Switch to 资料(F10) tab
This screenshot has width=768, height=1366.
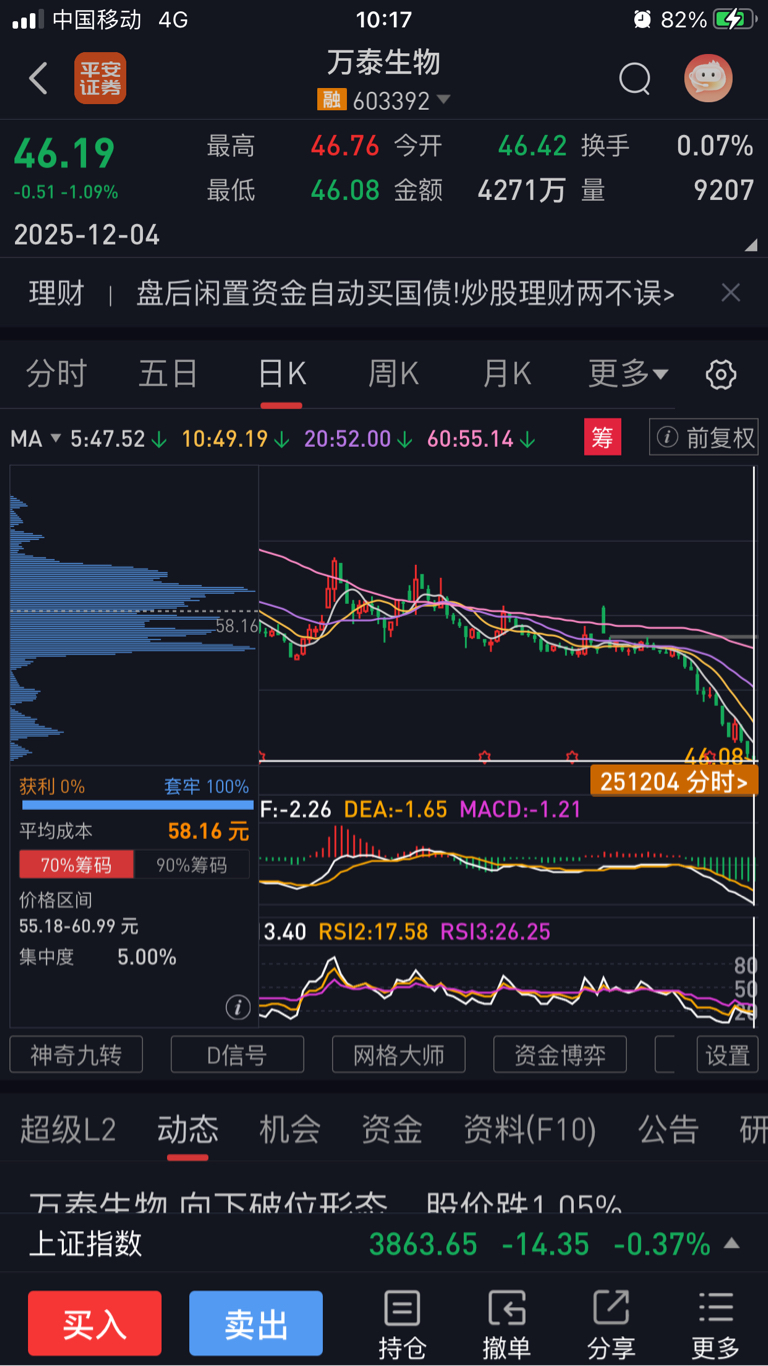pos(529,1130)
